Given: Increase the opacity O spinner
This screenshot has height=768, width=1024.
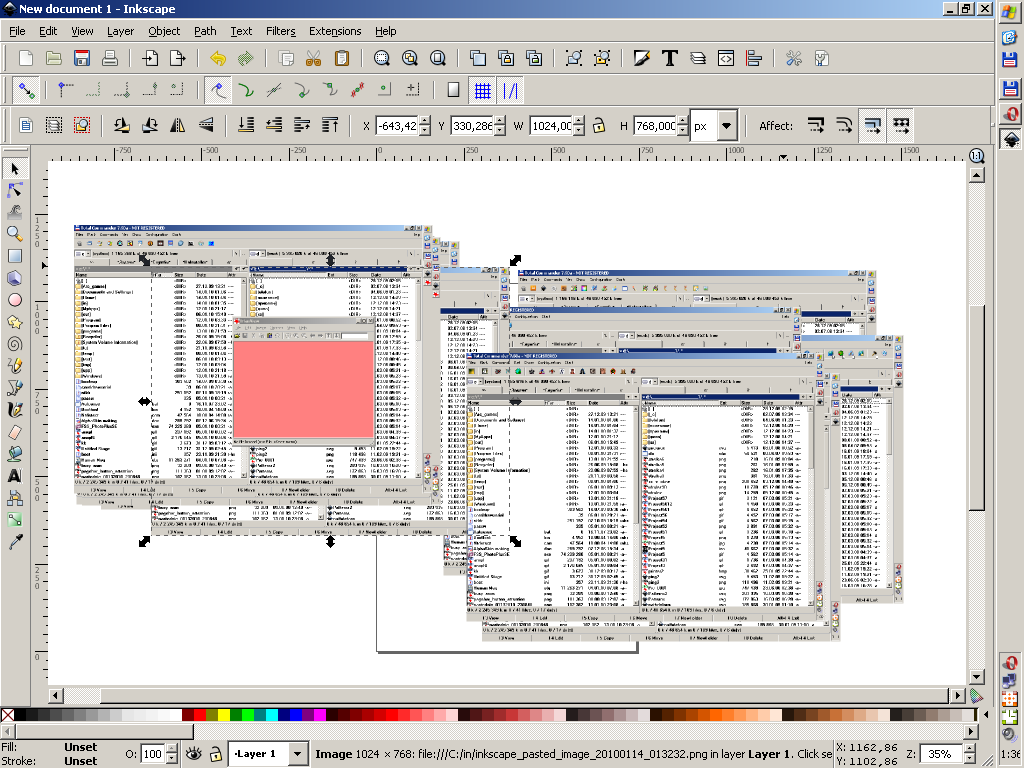Looking at the screenshot, I should 172,749.
